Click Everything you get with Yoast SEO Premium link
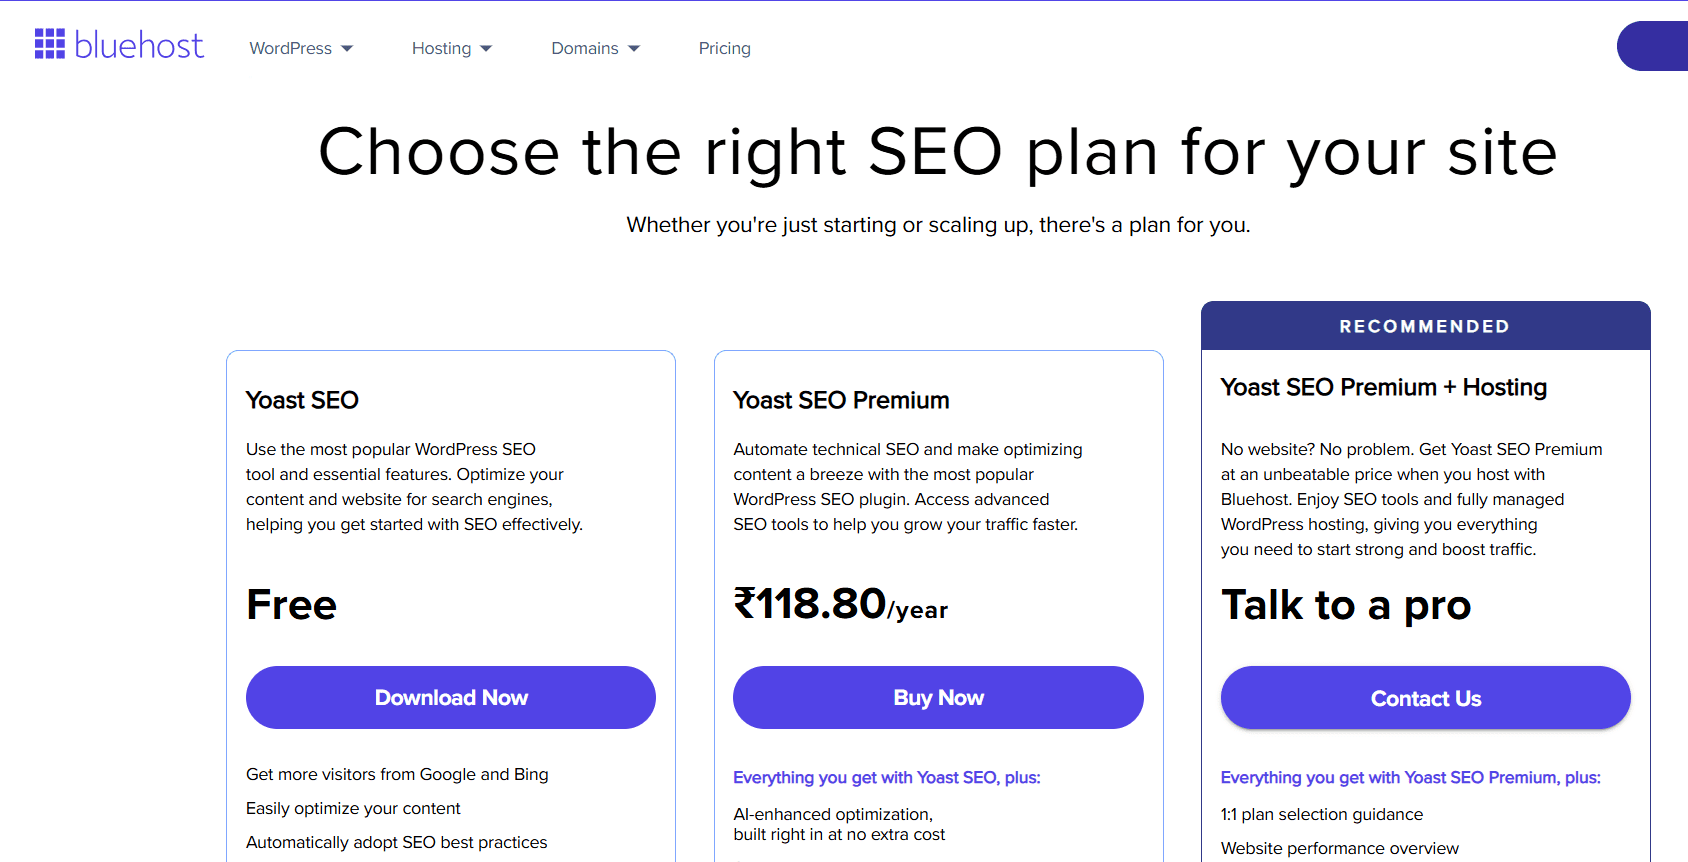Viewport: 1688px width, 862px height. (1410, 777)
